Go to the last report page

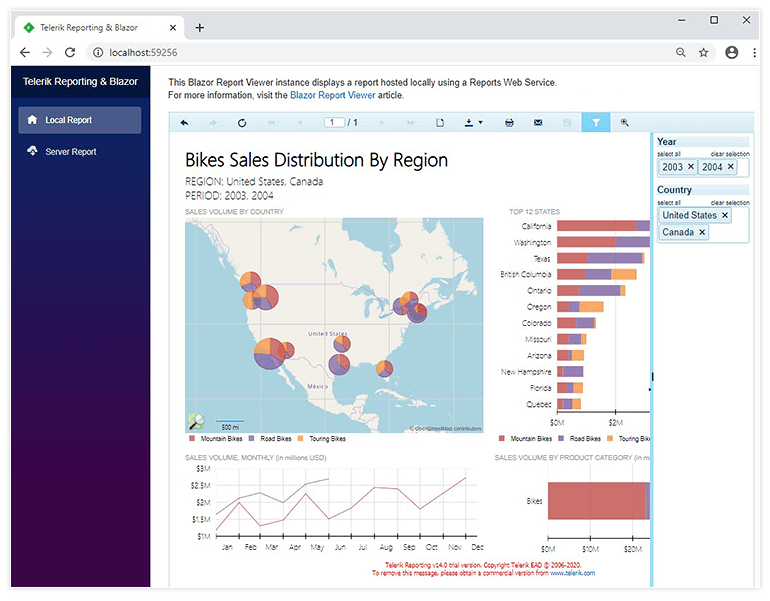pyautogui.click(x=411, y=123)
